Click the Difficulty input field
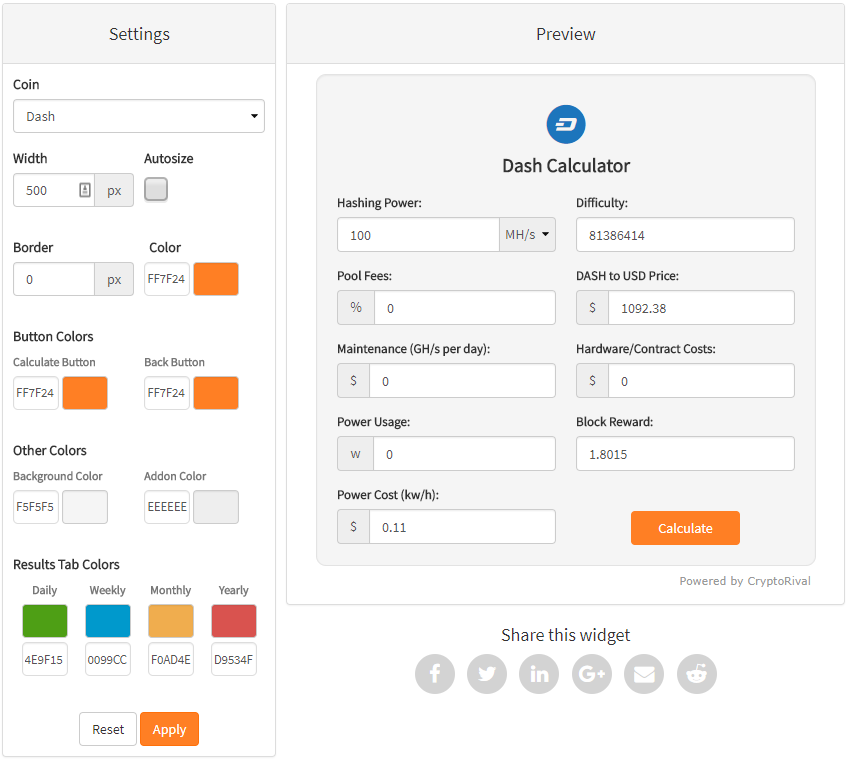The image size is (849, 761). (x=685, y=235)
